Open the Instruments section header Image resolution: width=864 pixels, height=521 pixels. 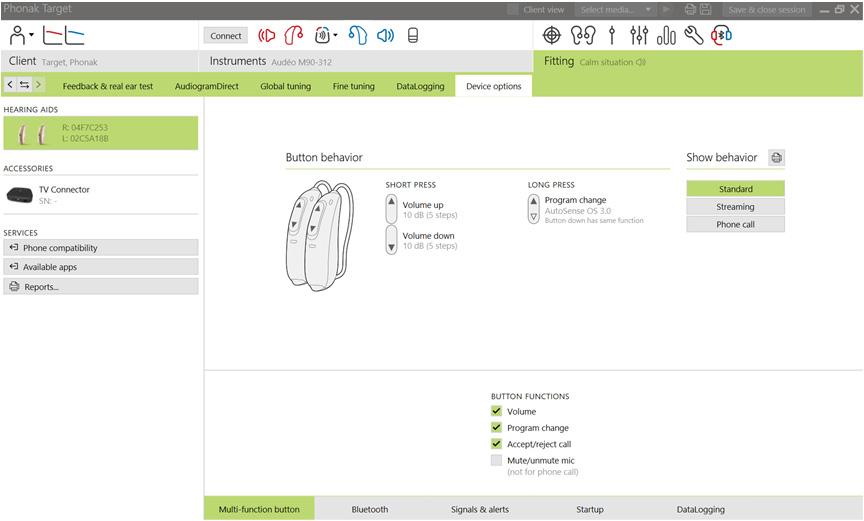(x=366, y=61)
